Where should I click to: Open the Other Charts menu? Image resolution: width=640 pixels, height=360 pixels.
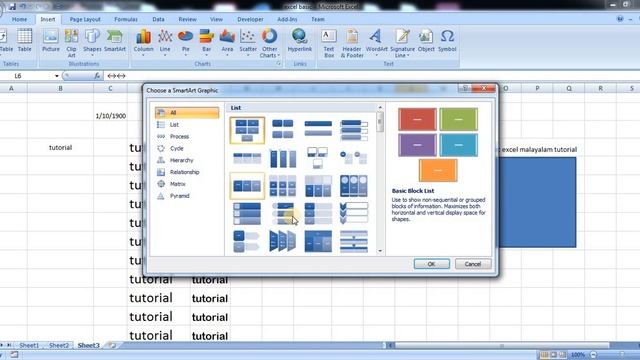coord(269,43)
